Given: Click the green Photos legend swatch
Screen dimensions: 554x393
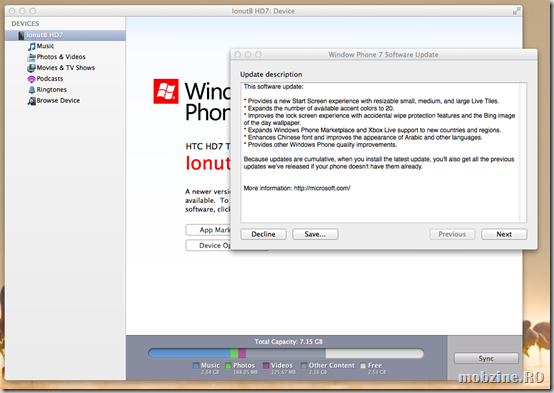Looking at the screenshot, I should (228, 366).
